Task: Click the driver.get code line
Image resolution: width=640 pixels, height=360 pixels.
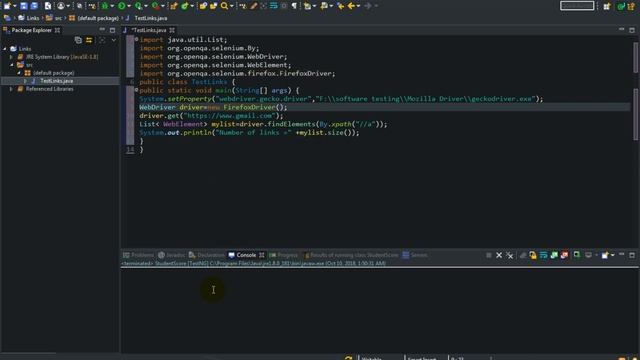Action: (x=211, y=116)
